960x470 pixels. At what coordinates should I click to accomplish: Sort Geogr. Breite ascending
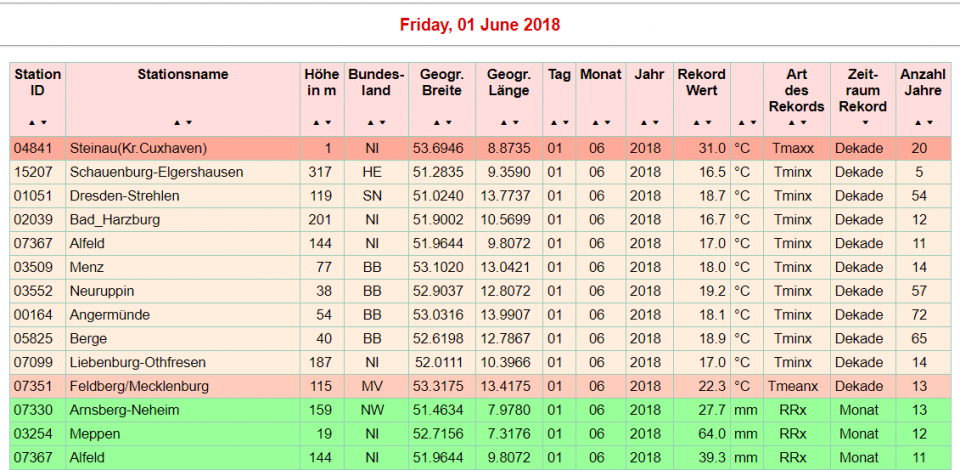(x=435, y=123)
